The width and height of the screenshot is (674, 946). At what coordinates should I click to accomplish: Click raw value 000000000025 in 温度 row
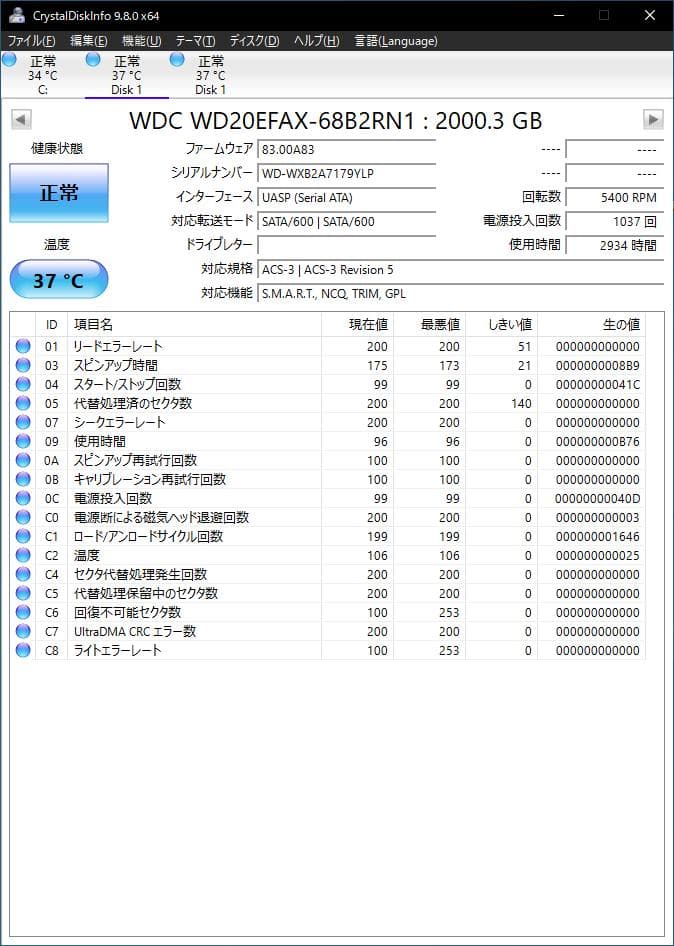click(597, 555)
